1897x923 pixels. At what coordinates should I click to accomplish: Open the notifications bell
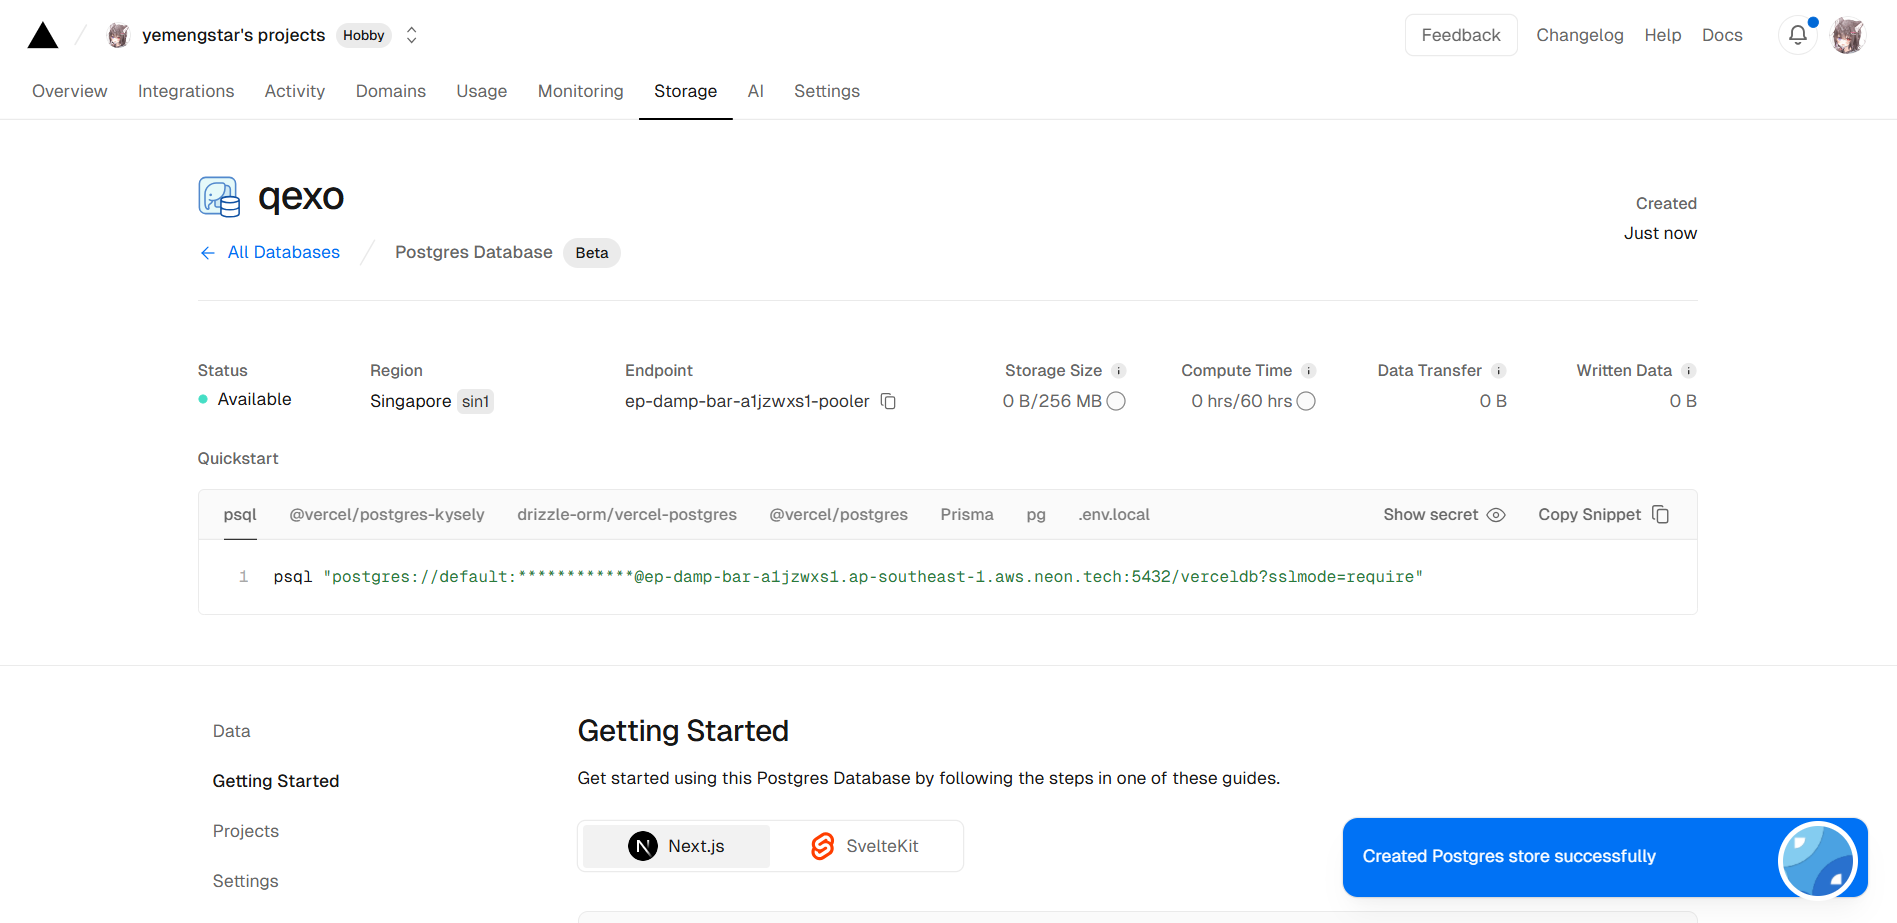click(1797, 35)
